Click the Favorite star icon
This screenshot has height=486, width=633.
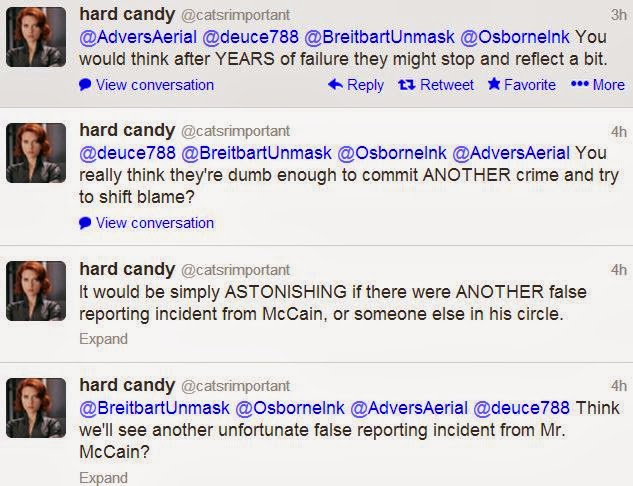click(x=494, y=85)
